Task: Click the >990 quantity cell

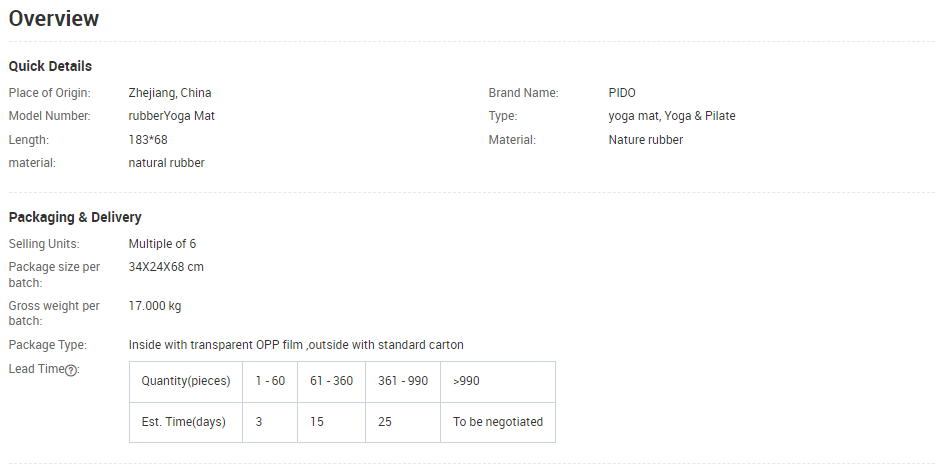Action: tap(465, 381)
